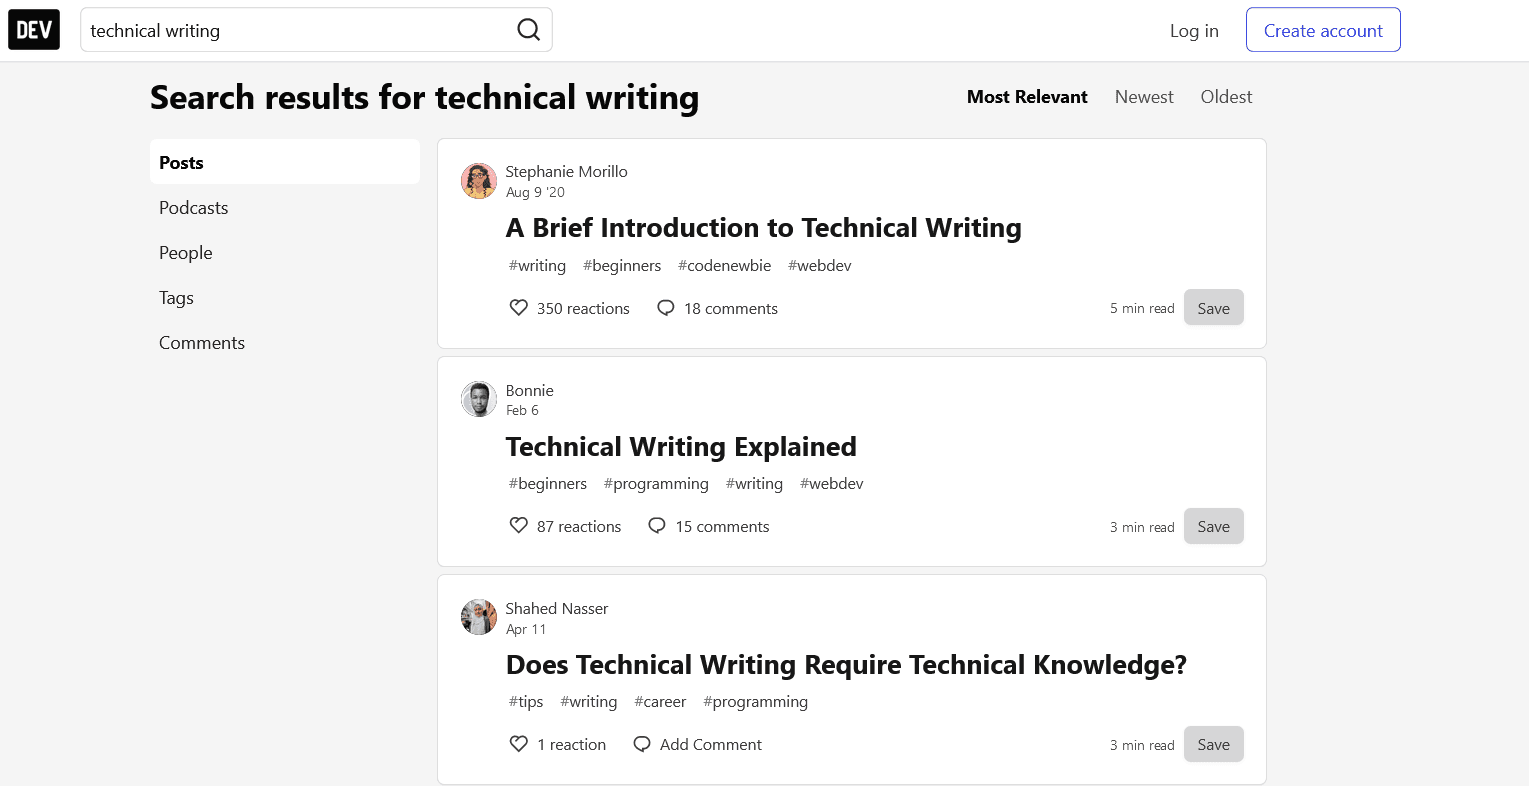Filter search results by People
This screenshot has width=1529, height=786.
pyautogui.click(x=186, y=253)
